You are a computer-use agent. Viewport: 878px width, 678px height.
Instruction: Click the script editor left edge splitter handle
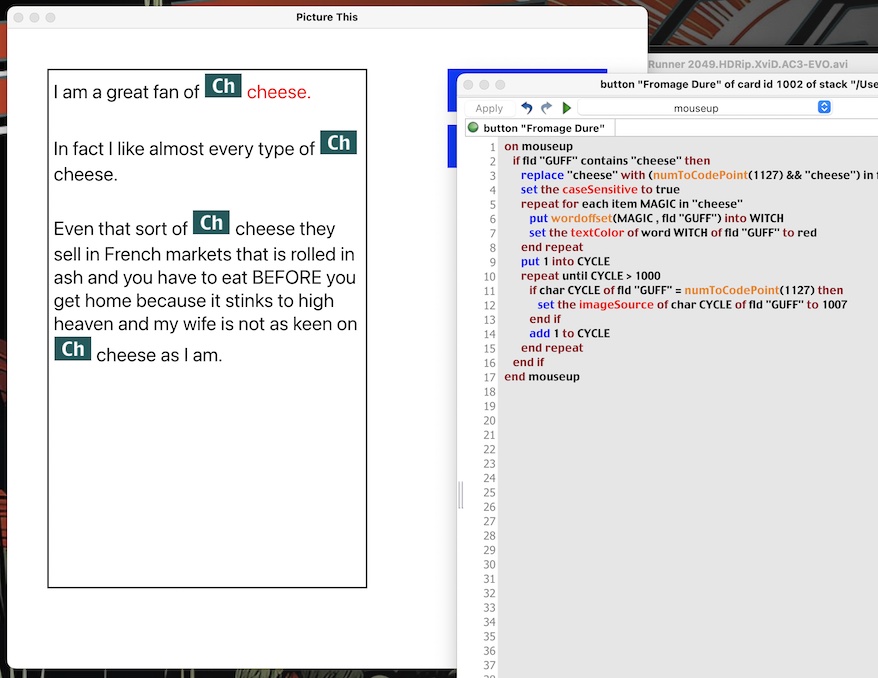pos(460,495)
